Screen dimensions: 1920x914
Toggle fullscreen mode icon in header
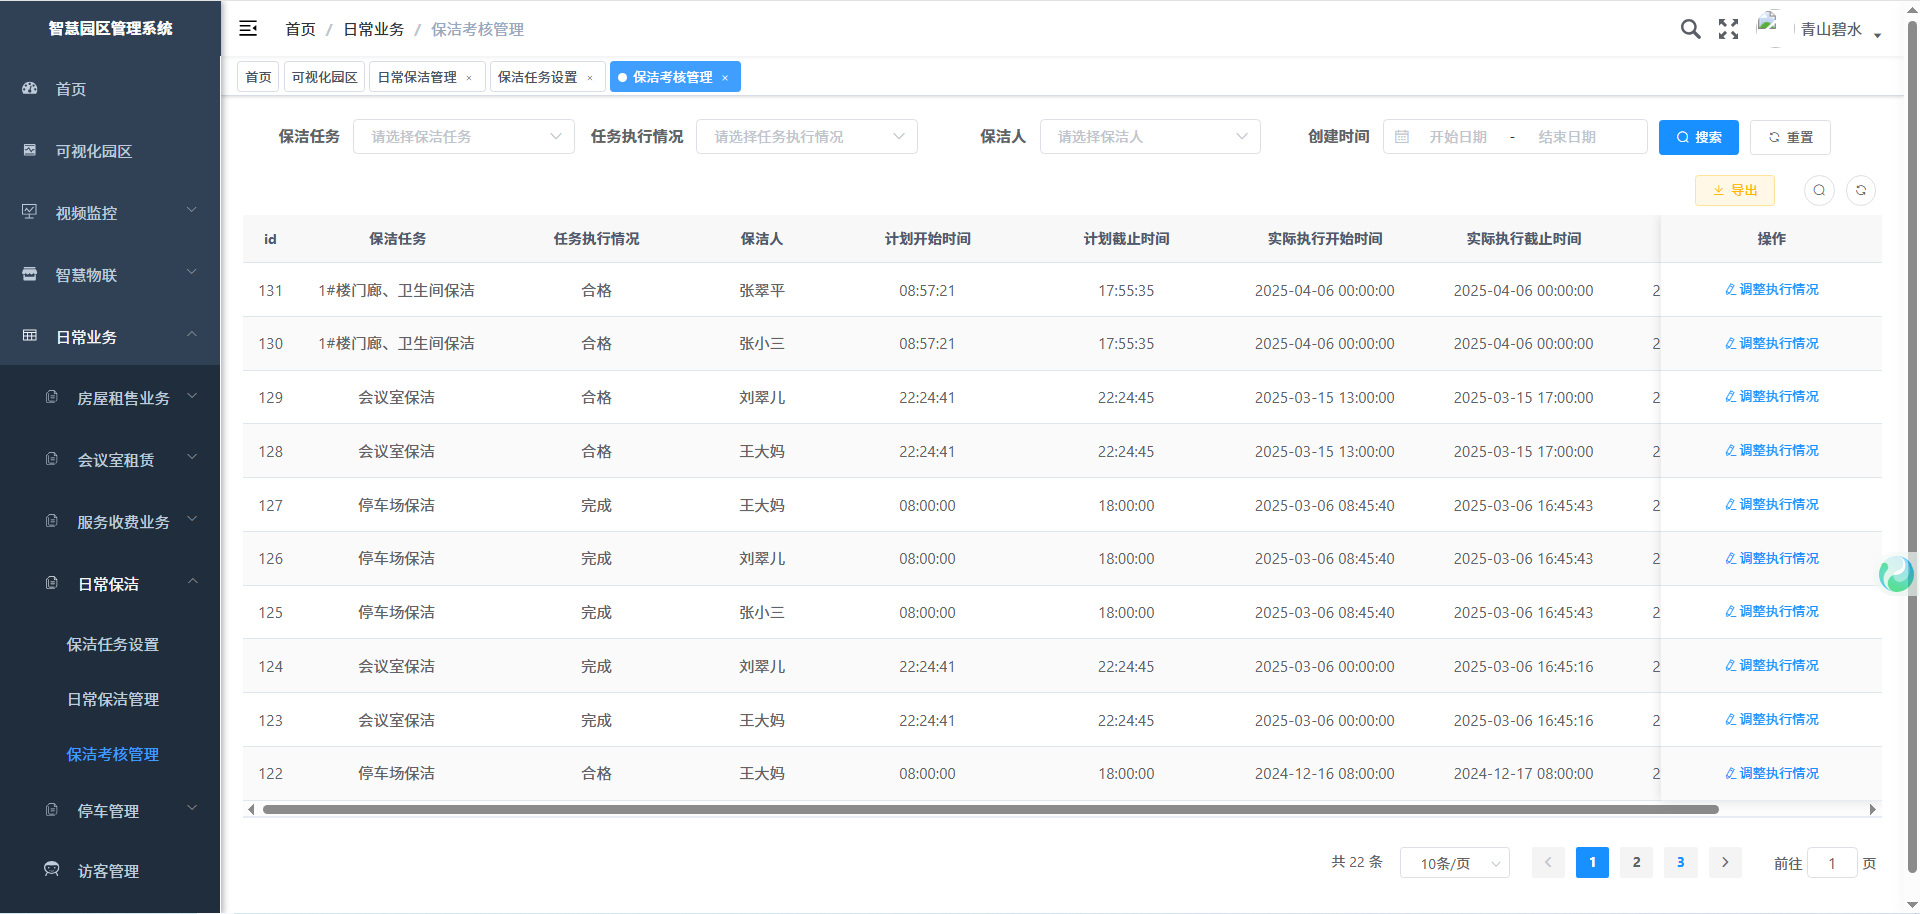(1728, 29)
